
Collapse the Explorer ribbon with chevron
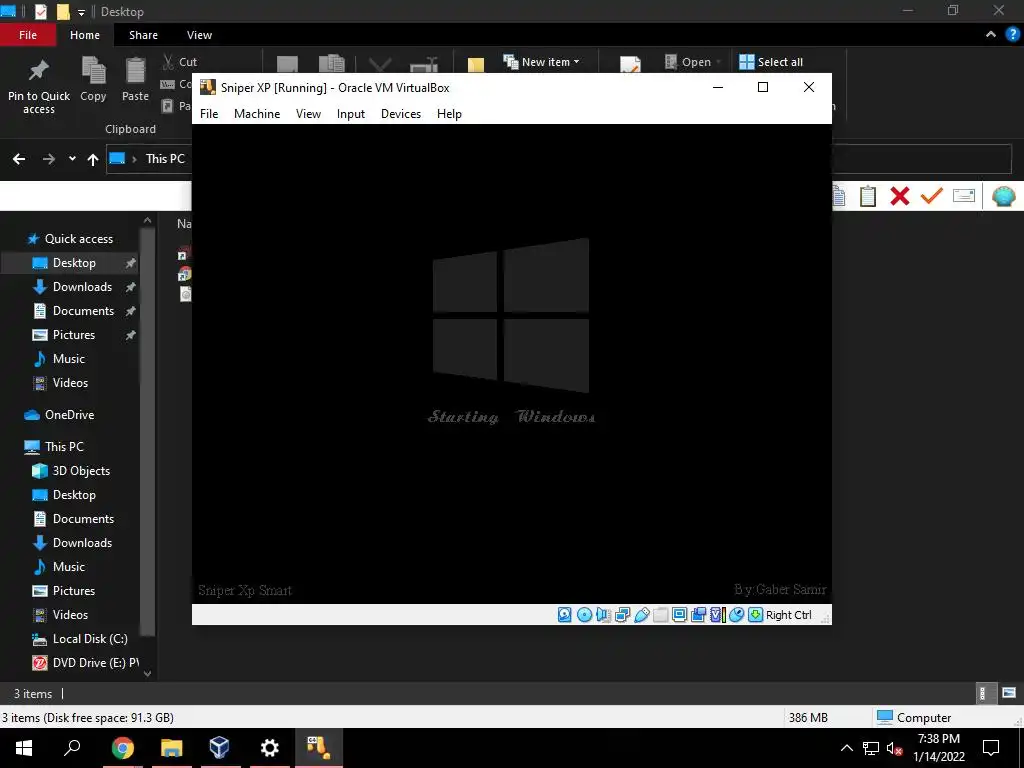[991, 35]
